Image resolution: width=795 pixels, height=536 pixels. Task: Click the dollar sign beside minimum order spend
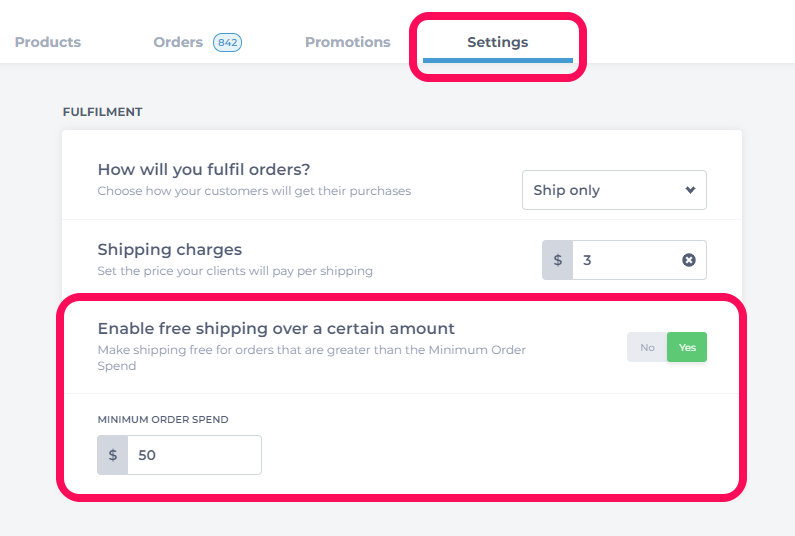(113, 455)
